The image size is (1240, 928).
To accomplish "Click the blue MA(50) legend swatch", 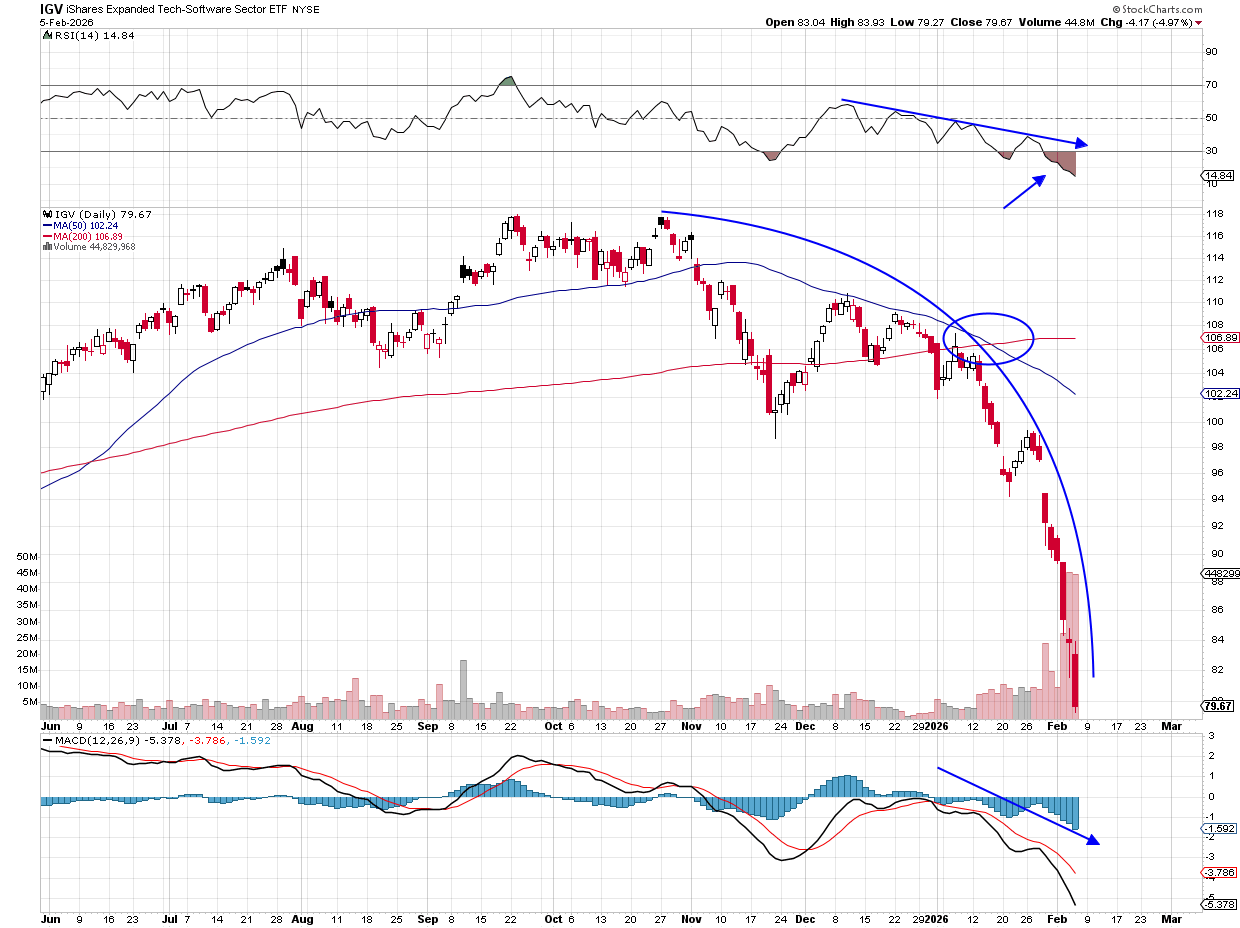I will 46,226.
